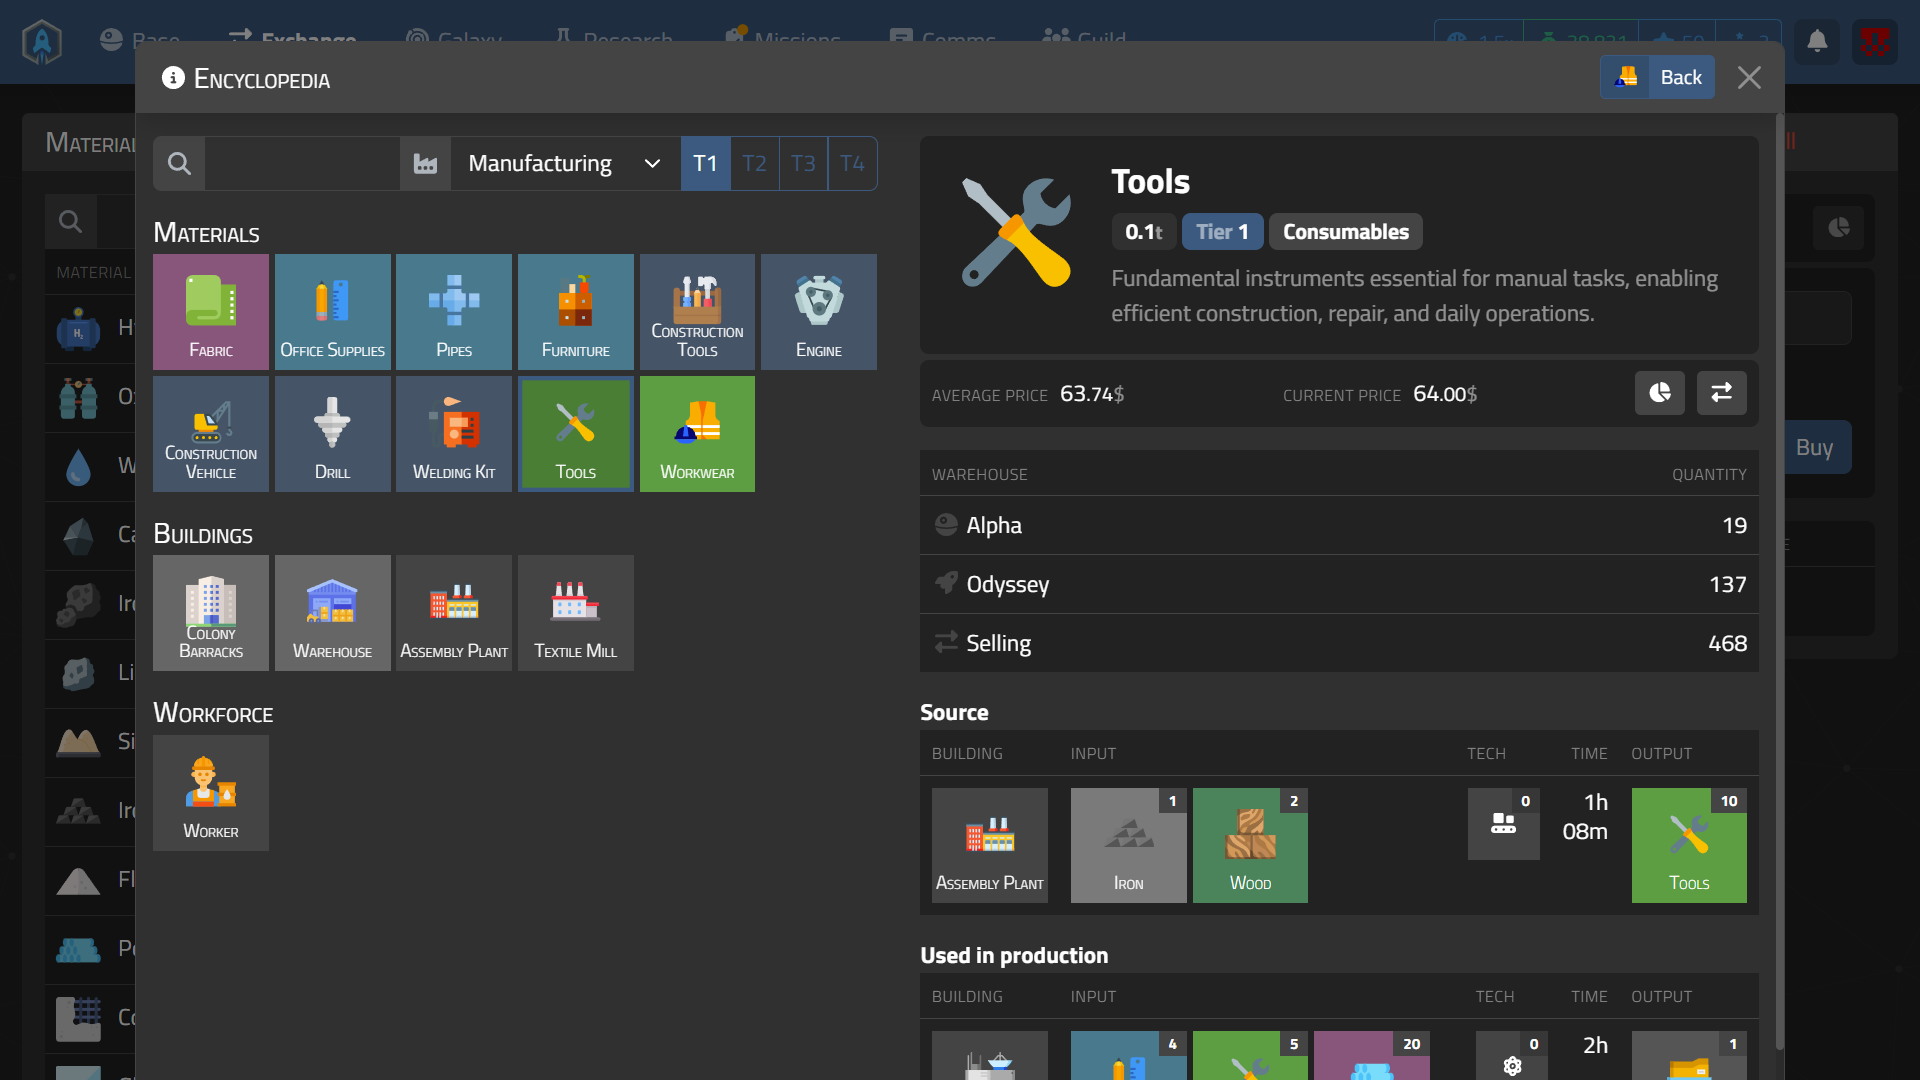The image size is (1920, 1080).
Task: Enable the T2 tier filter
Action: click(x=754, y=163)
